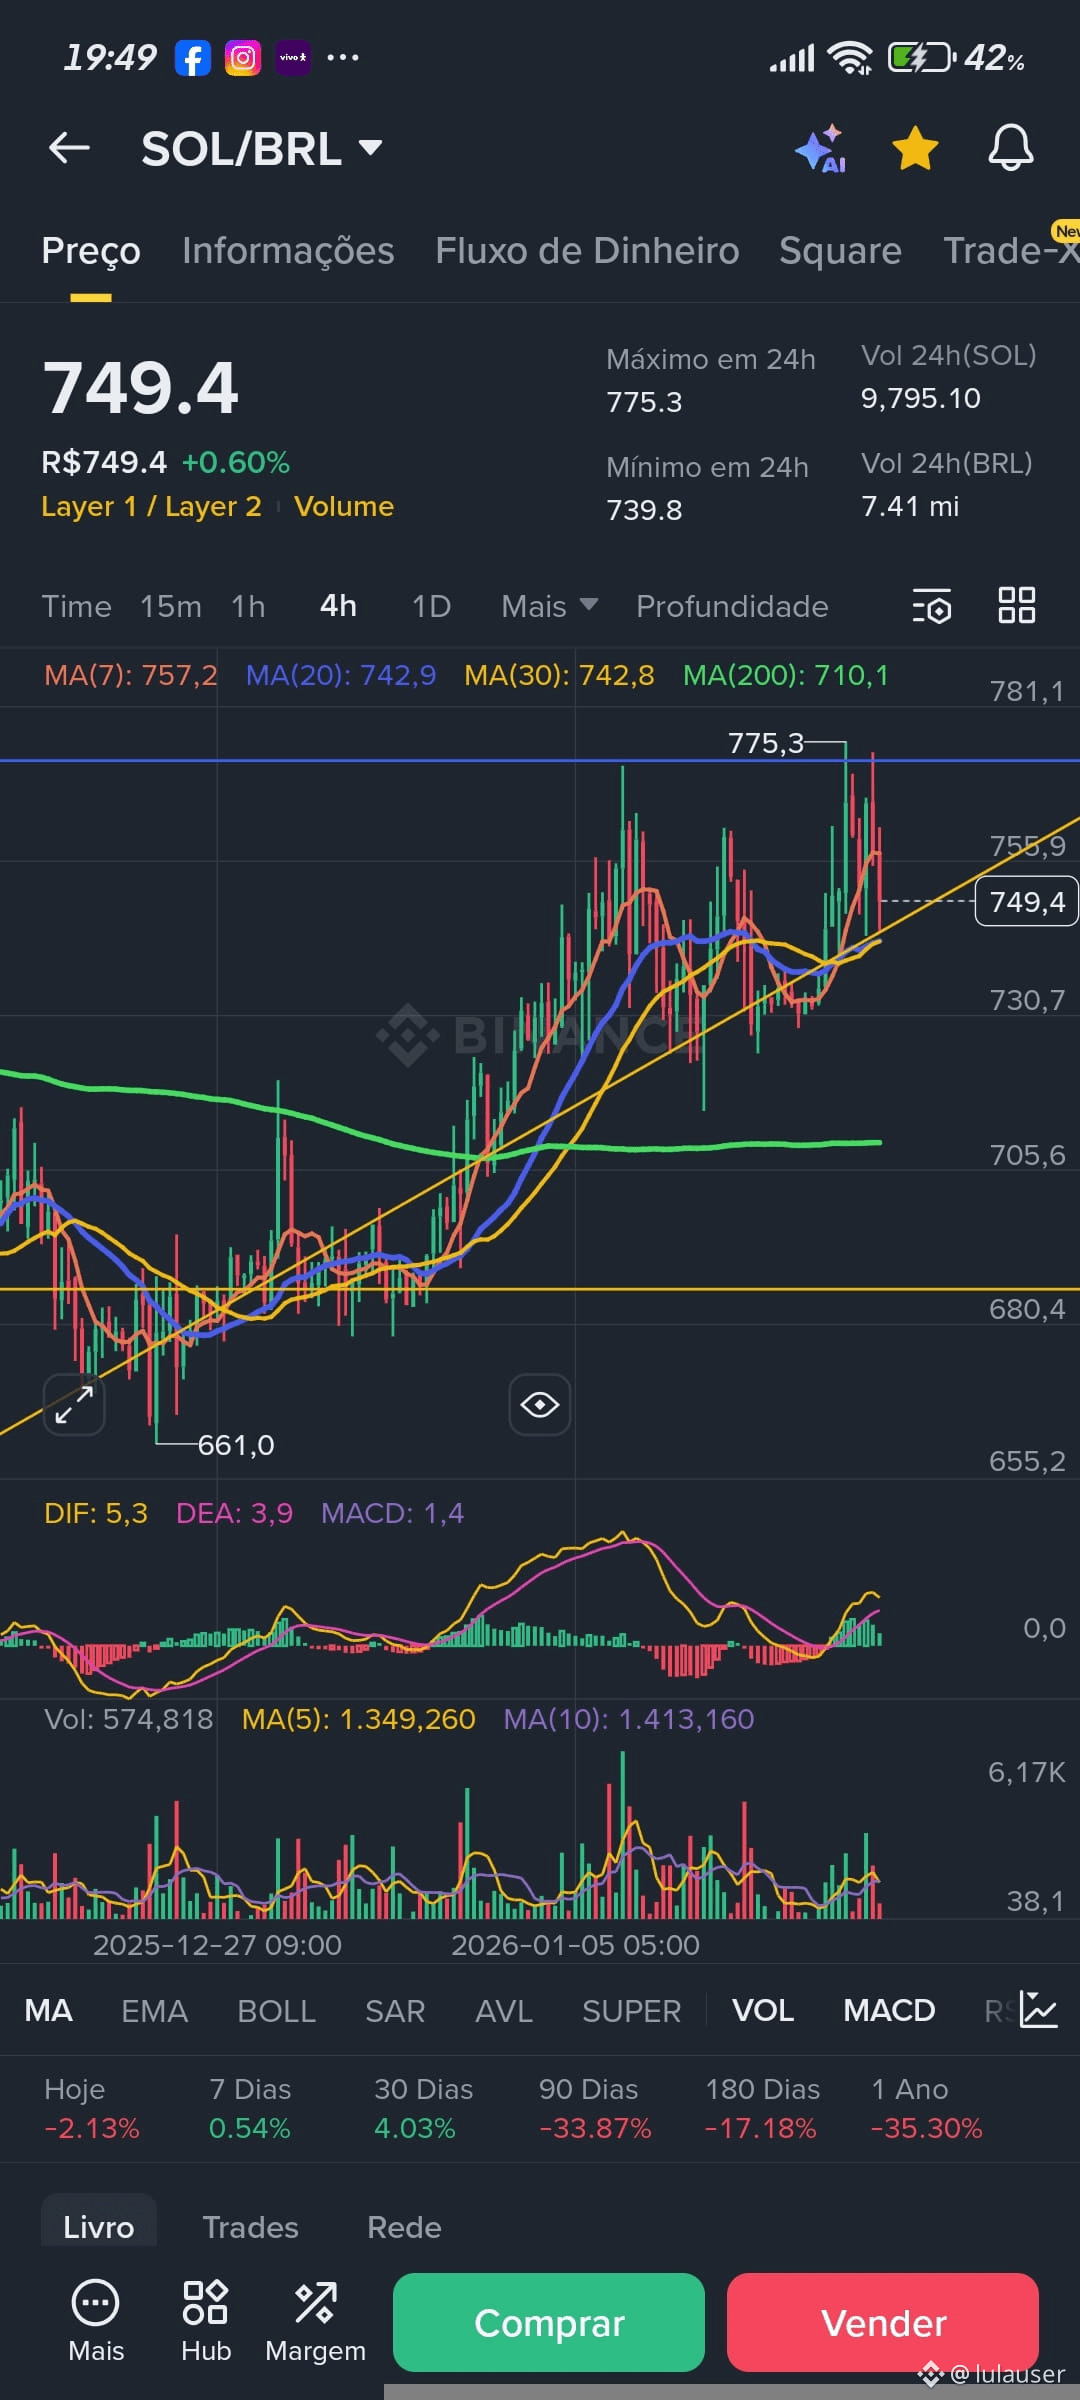
Task: Click the 775,3 chart high marker
Action: 766,743
